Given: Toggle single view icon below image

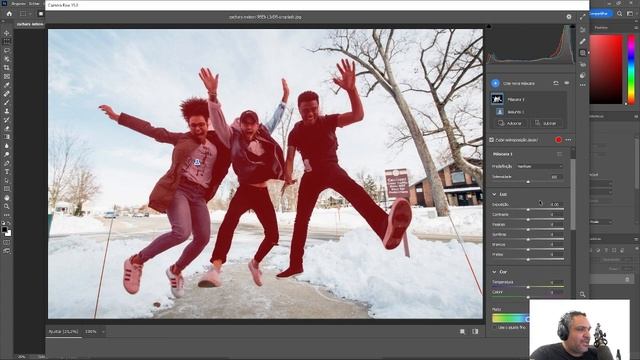Looking at the screenshot, I should [462, 331].
